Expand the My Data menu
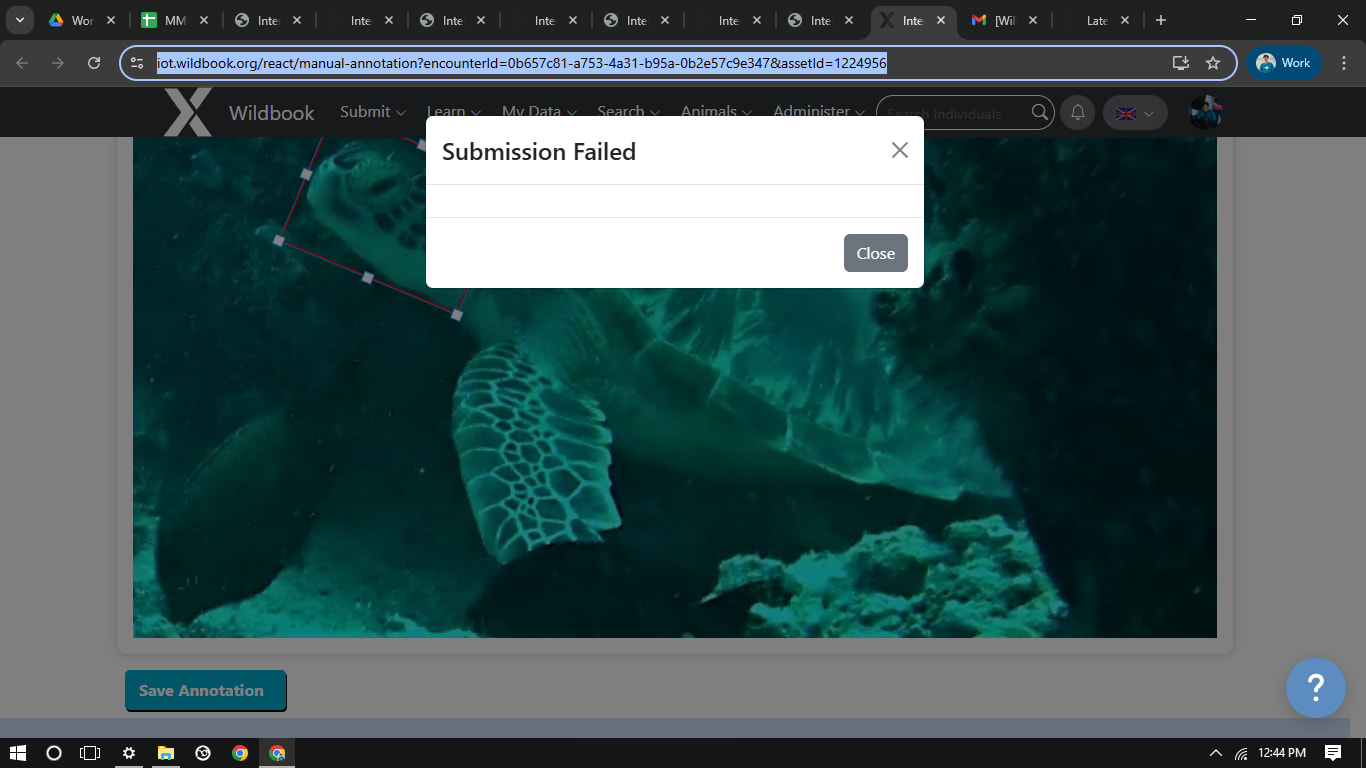The height and width of the screenshot is (768, 1366). coord(538,112)
